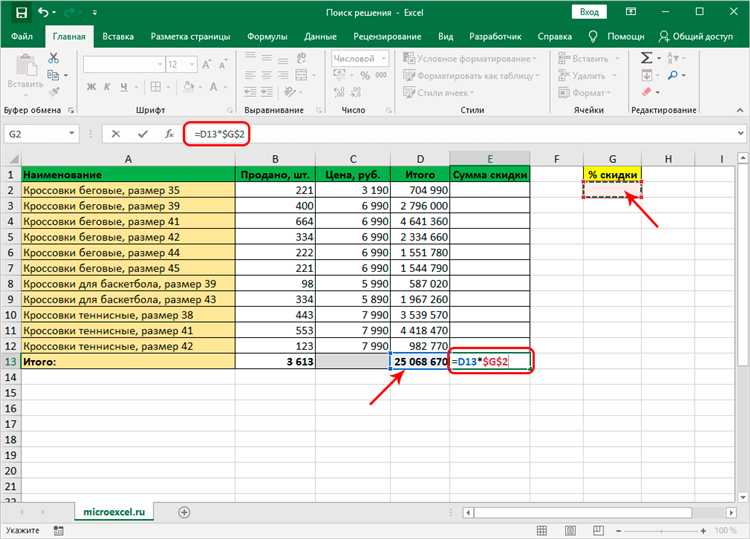Image resolution: width=750 pixels, height=539 pixels.
Task: Open the Name Box dropdown arrow
Action: (72, 133)
